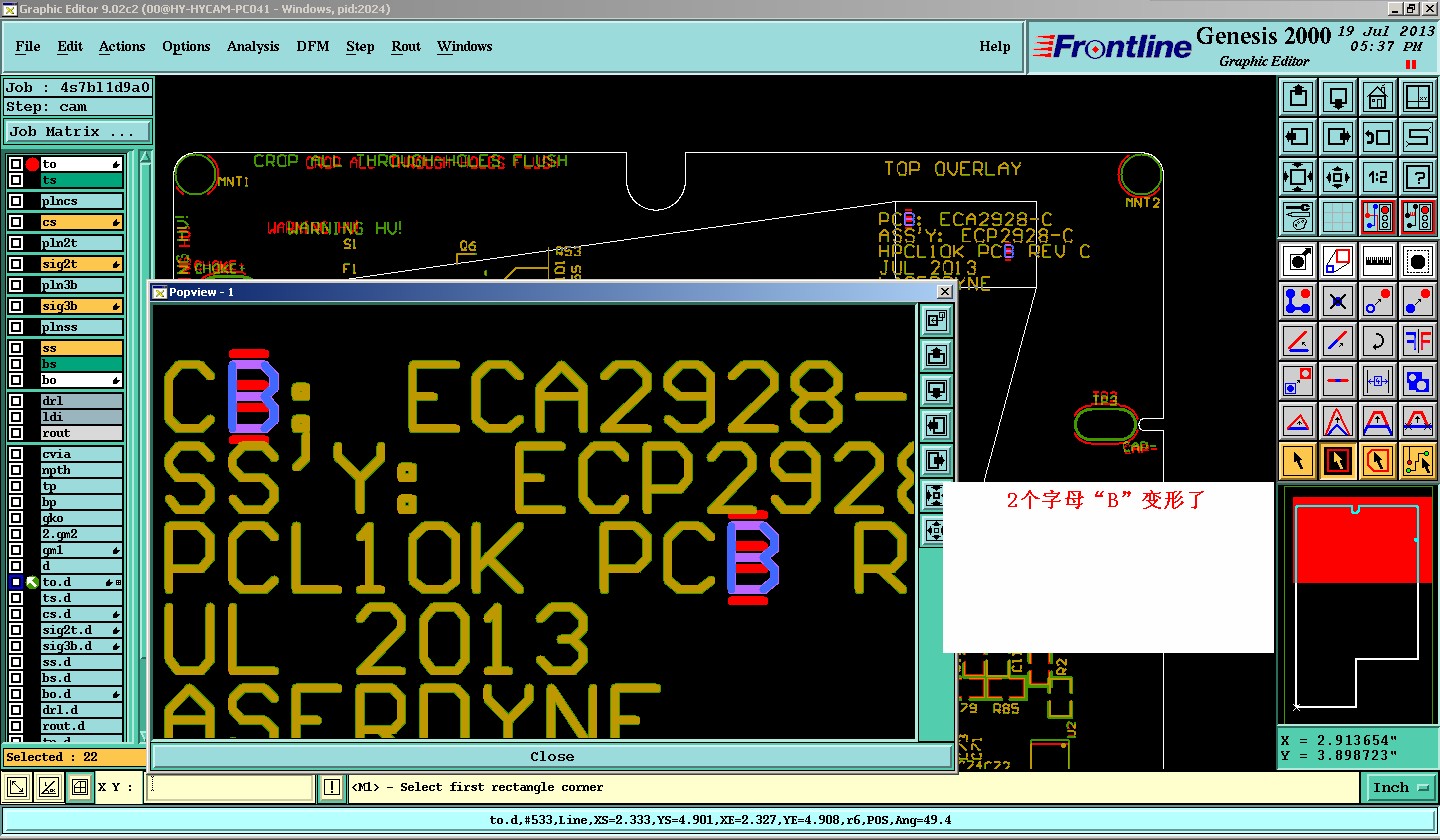1440x840 pixels.
Task: Click the red active-layer dot beside layer to
Action: pos(32,164)
